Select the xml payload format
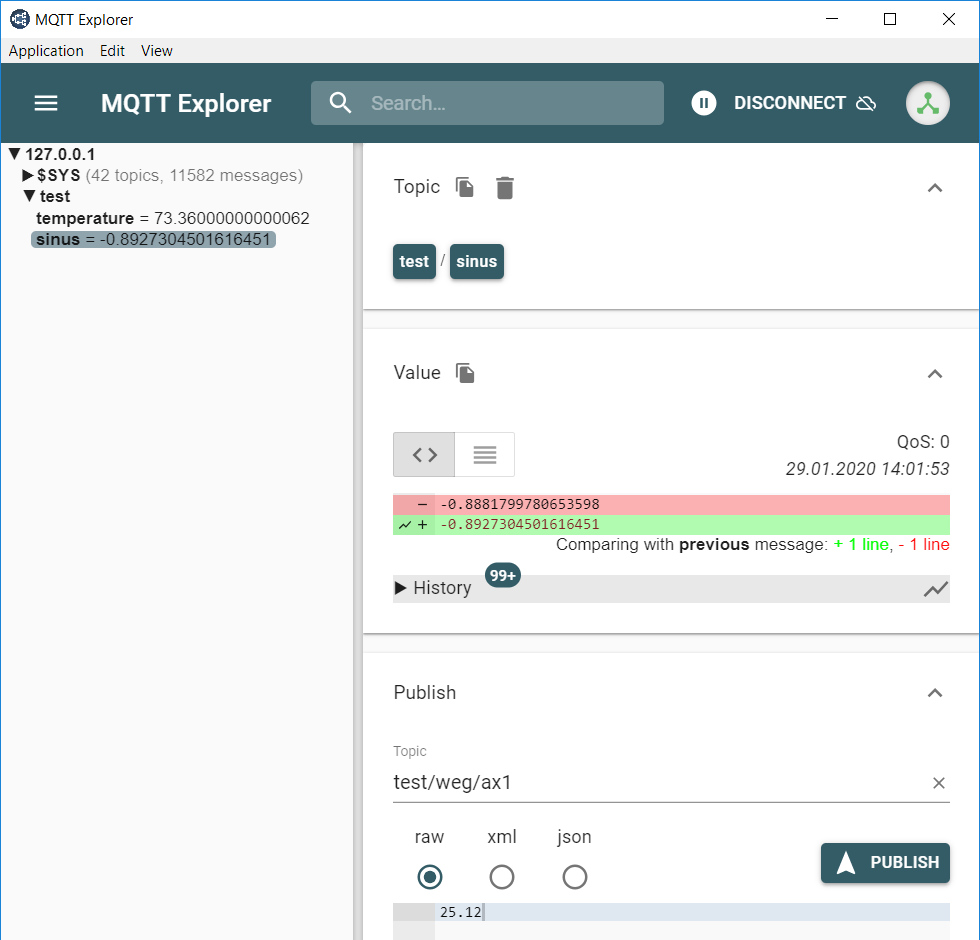 (x=502, y=877)
